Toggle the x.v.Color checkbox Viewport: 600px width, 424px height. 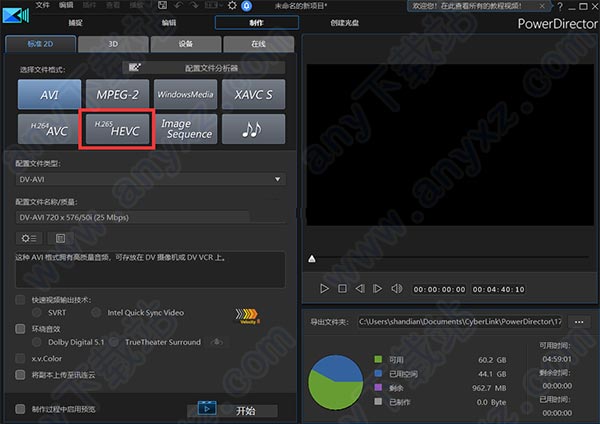click(20, 358)
